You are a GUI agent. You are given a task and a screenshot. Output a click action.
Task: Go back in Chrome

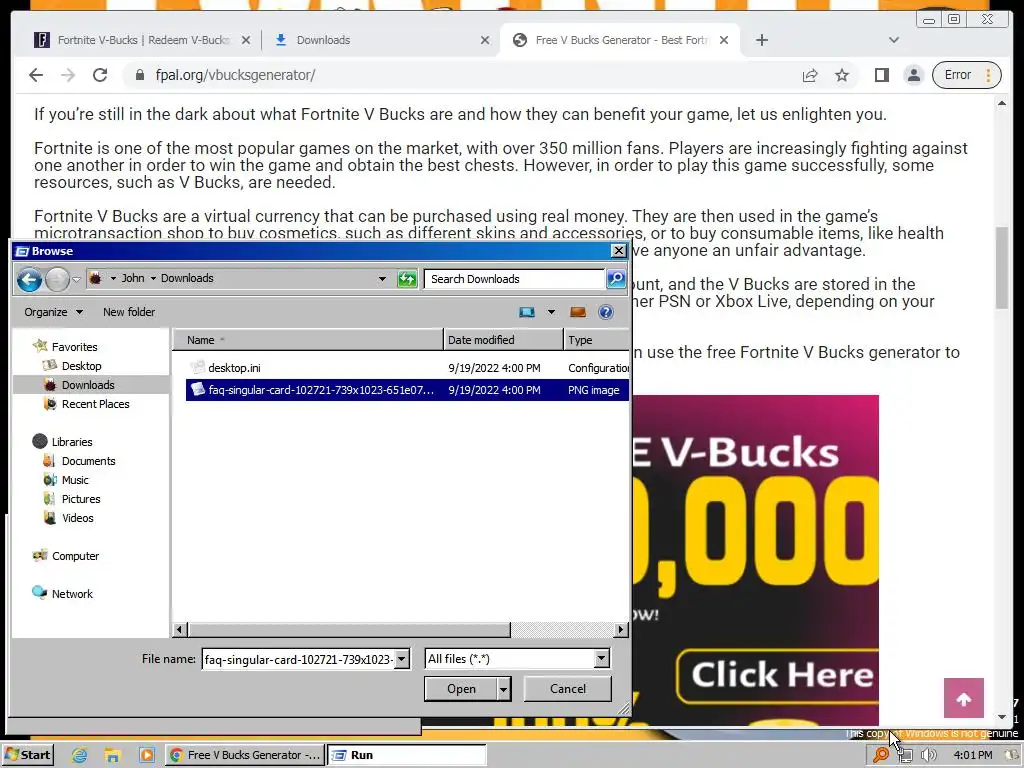coord(36,75)
